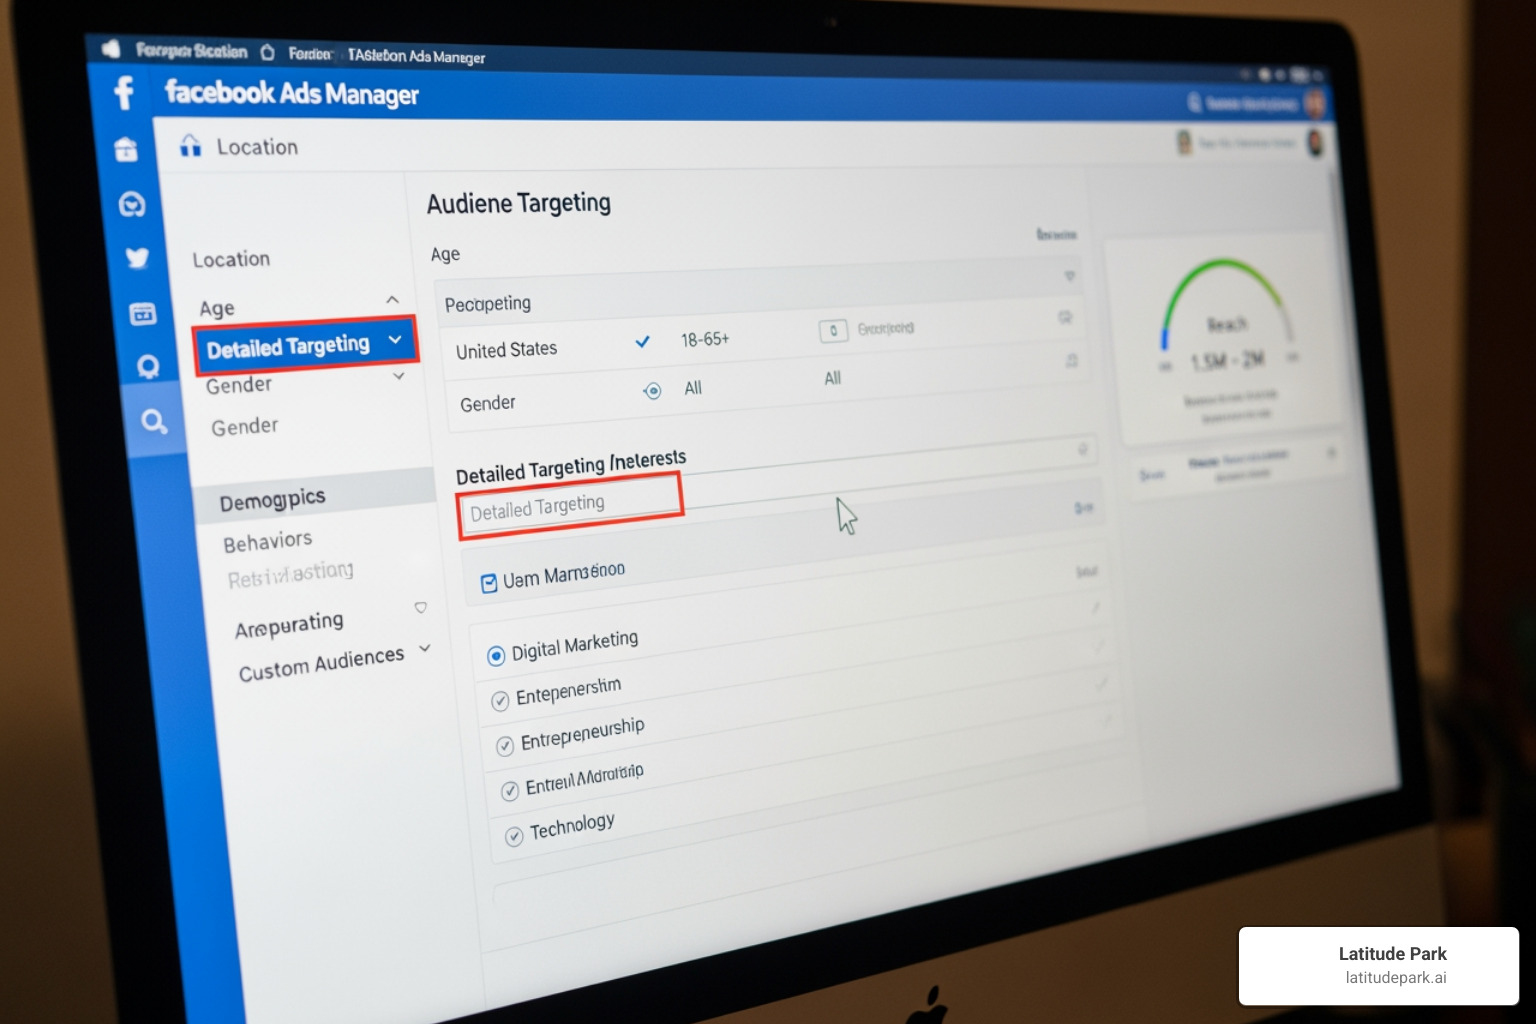Viewport: 1536px width, 1024px height.
Task: Click the home icon below the Facebook logo
Action: point(125,148)
